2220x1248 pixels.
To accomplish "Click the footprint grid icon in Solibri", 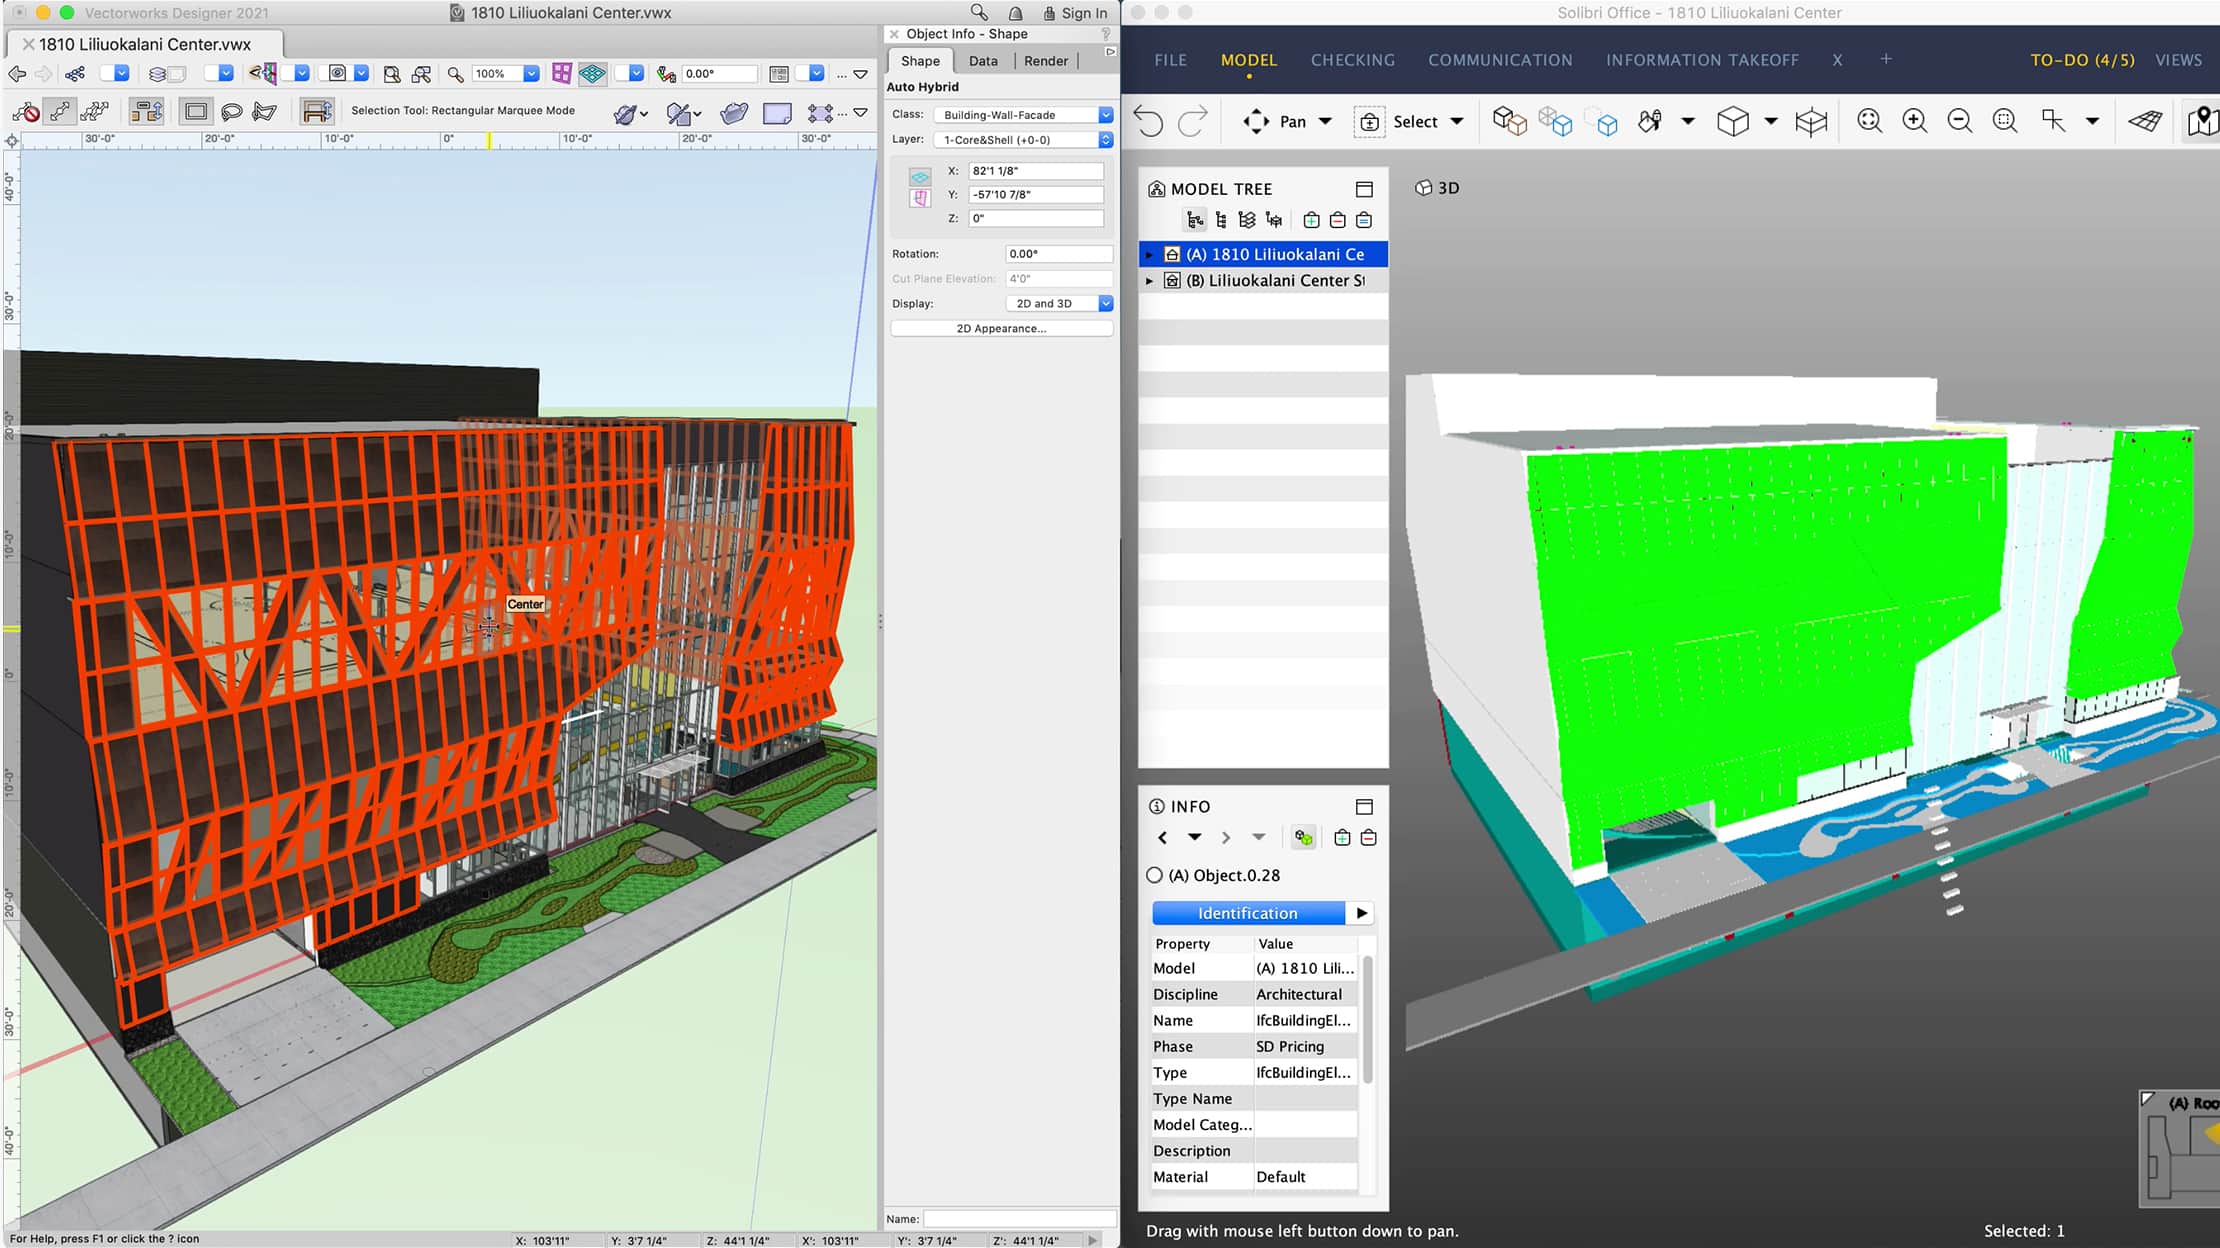I will [x=2145, y=121].
